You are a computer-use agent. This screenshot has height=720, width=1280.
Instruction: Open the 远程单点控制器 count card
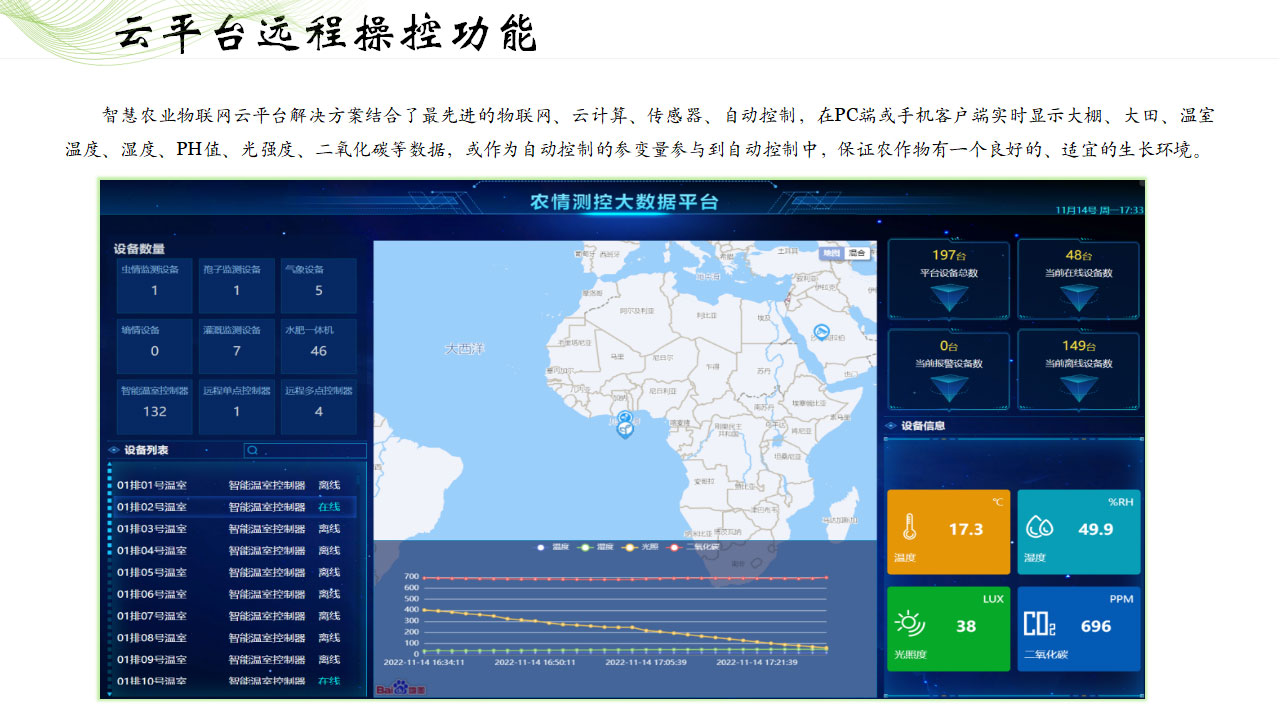pyautogui.click(x=237, y=407)
